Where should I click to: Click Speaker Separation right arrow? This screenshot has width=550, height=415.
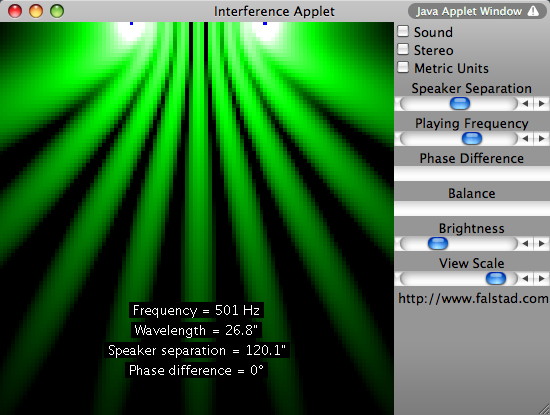pos(542,104)
